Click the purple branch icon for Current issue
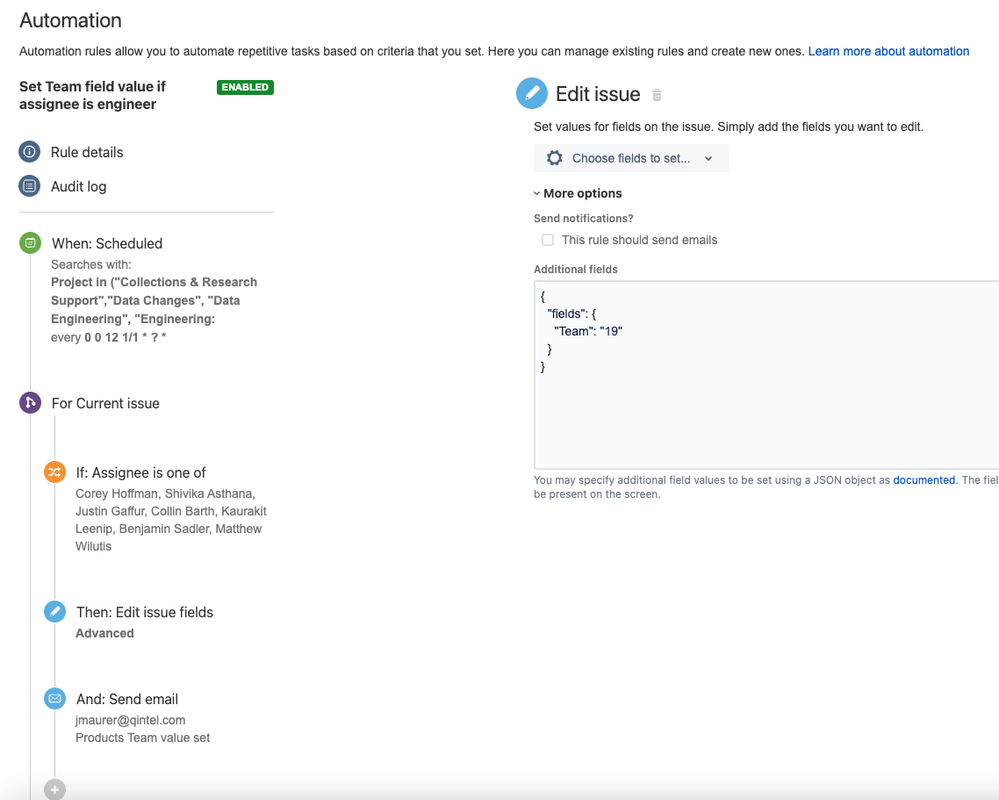This screenshot has height=800, width=999. pos(30,403)
